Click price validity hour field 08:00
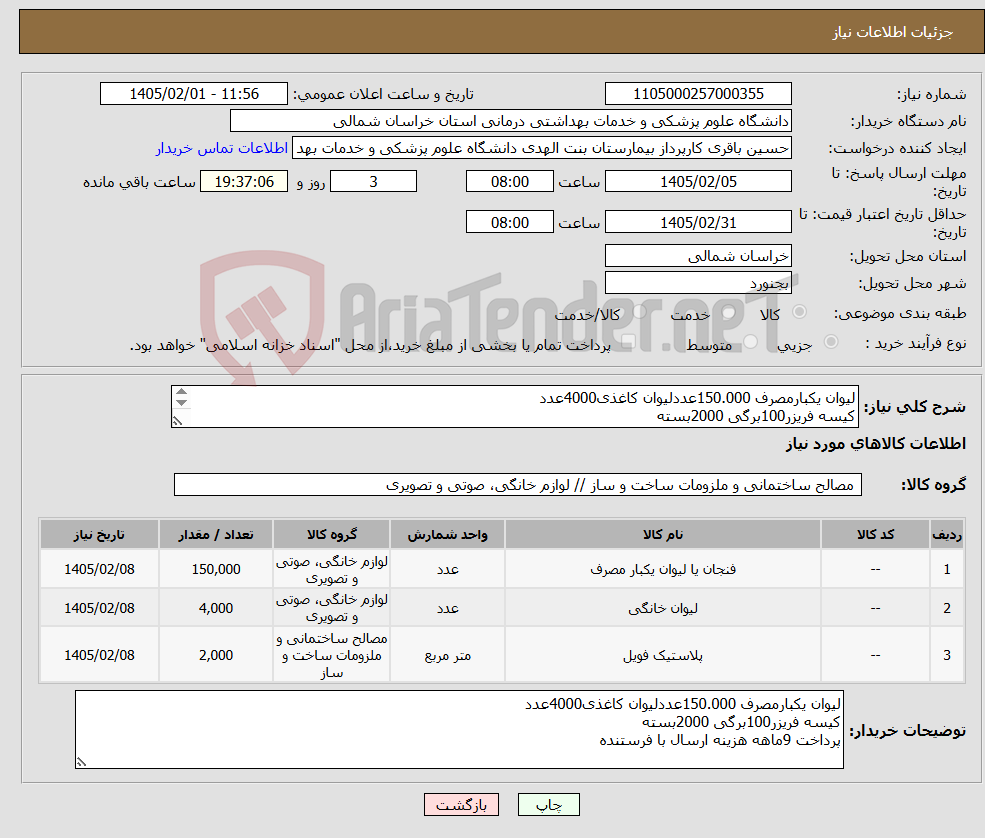Viewport: 985px width, 838px height. (x=509, y=222)
